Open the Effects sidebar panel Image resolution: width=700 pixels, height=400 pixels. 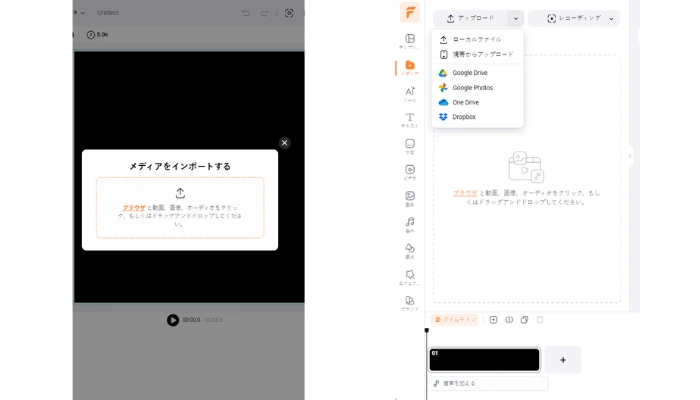[x=409, y=277]
